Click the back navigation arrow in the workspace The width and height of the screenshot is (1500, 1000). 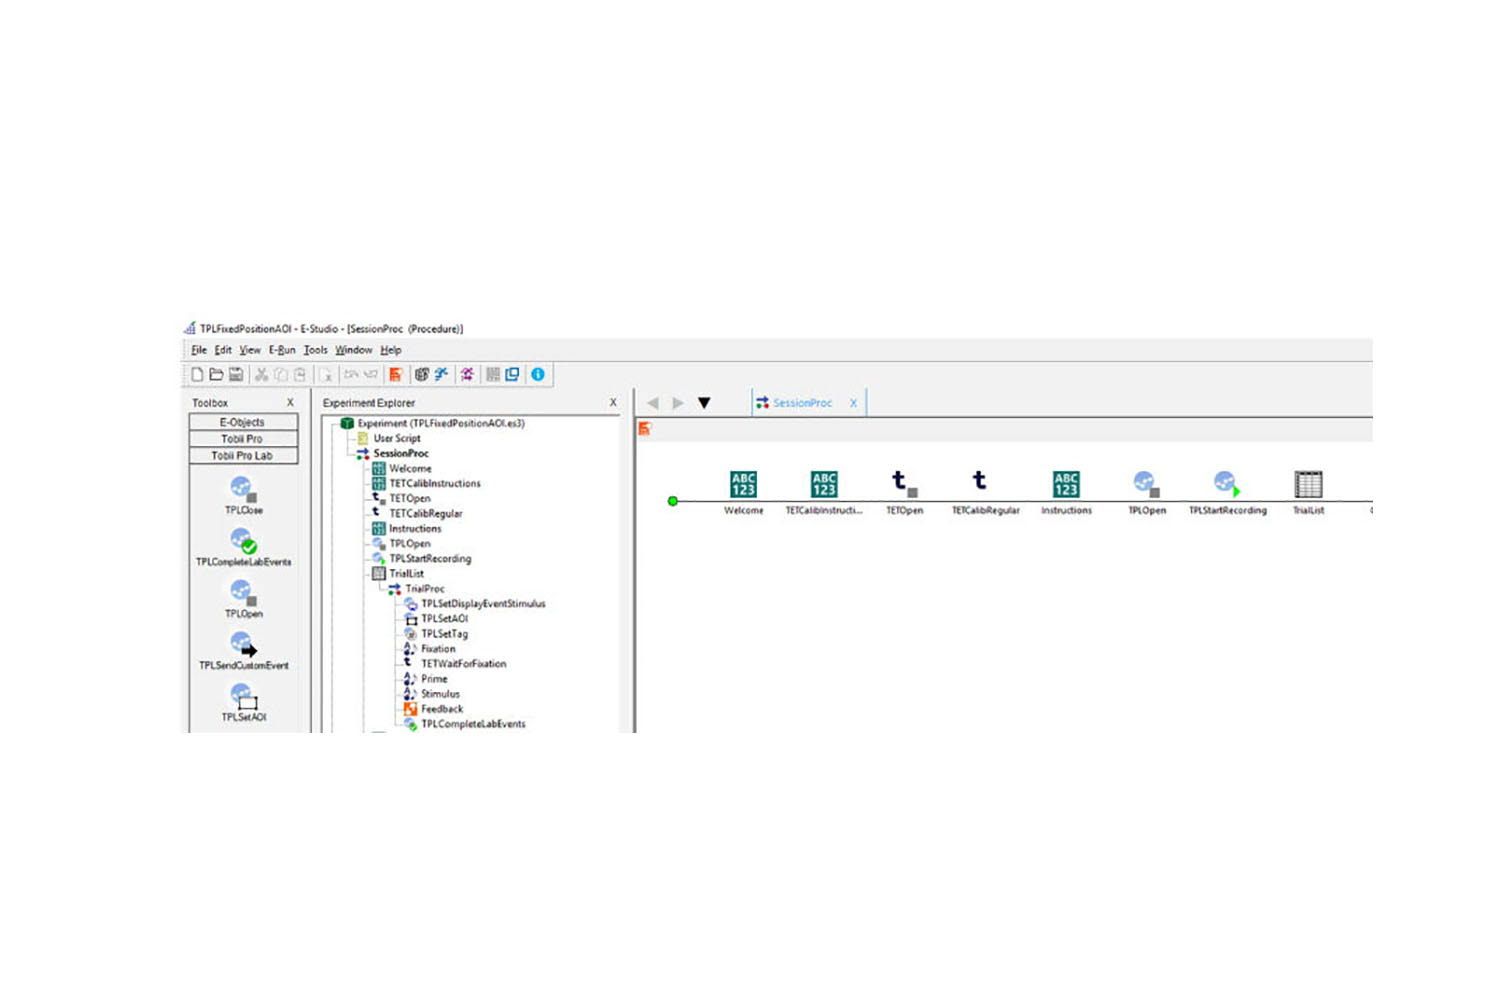pyautogui.click(x=653, y=403)
